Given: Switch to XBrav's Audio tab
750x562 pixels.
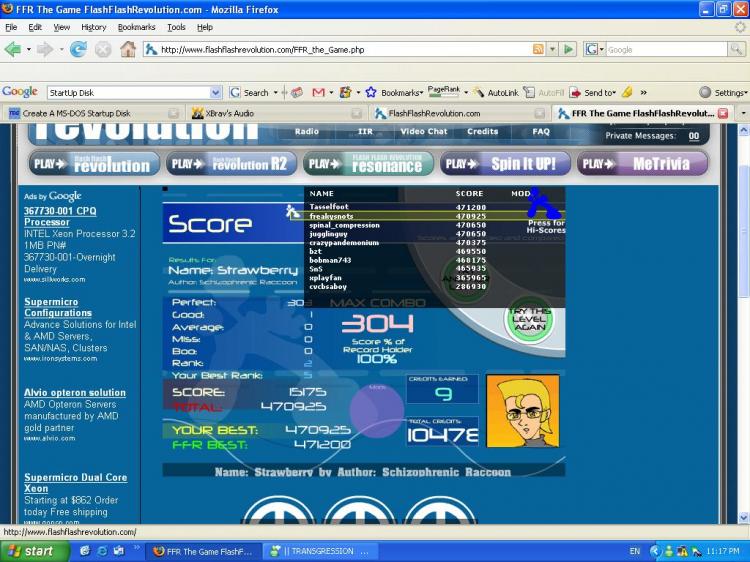Looking at the screenshot, I should (276, 113).
